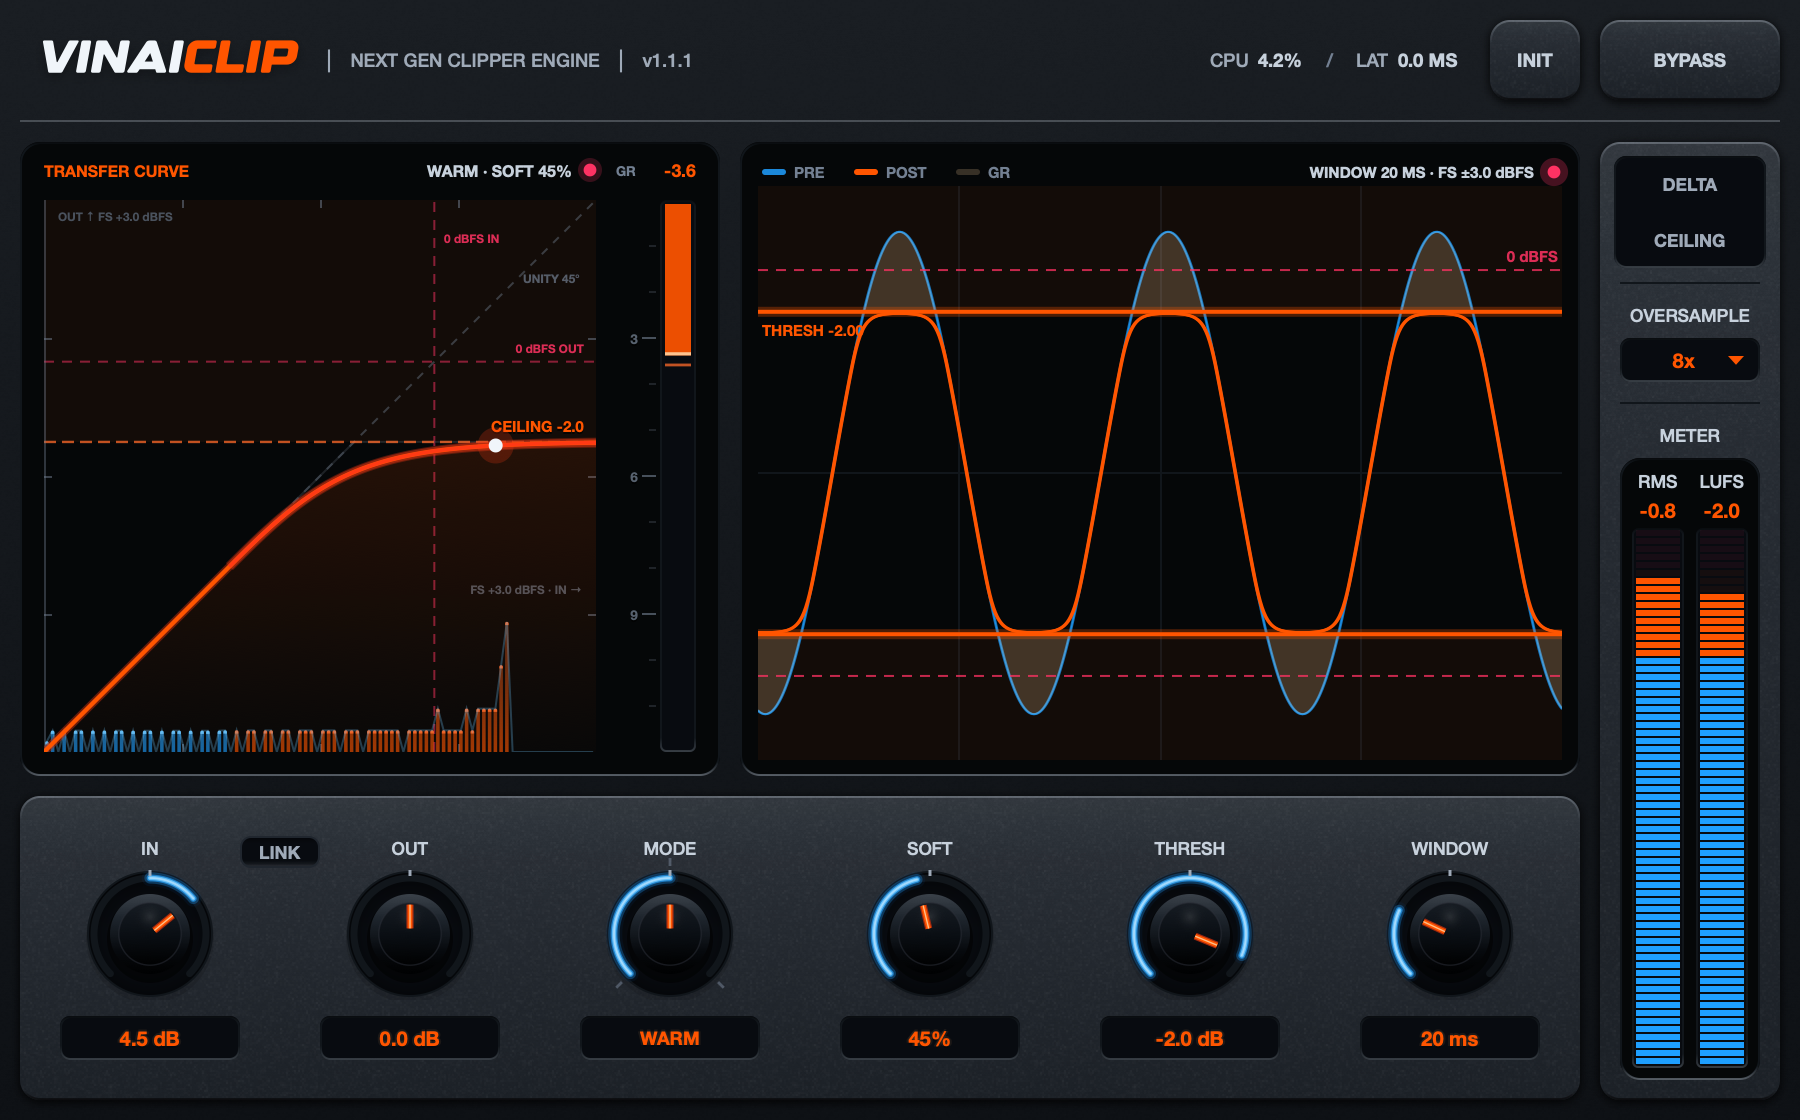Click the WINDOW knob
The height and width of the screenshot is (1120, 1800).
point(1450,934)
